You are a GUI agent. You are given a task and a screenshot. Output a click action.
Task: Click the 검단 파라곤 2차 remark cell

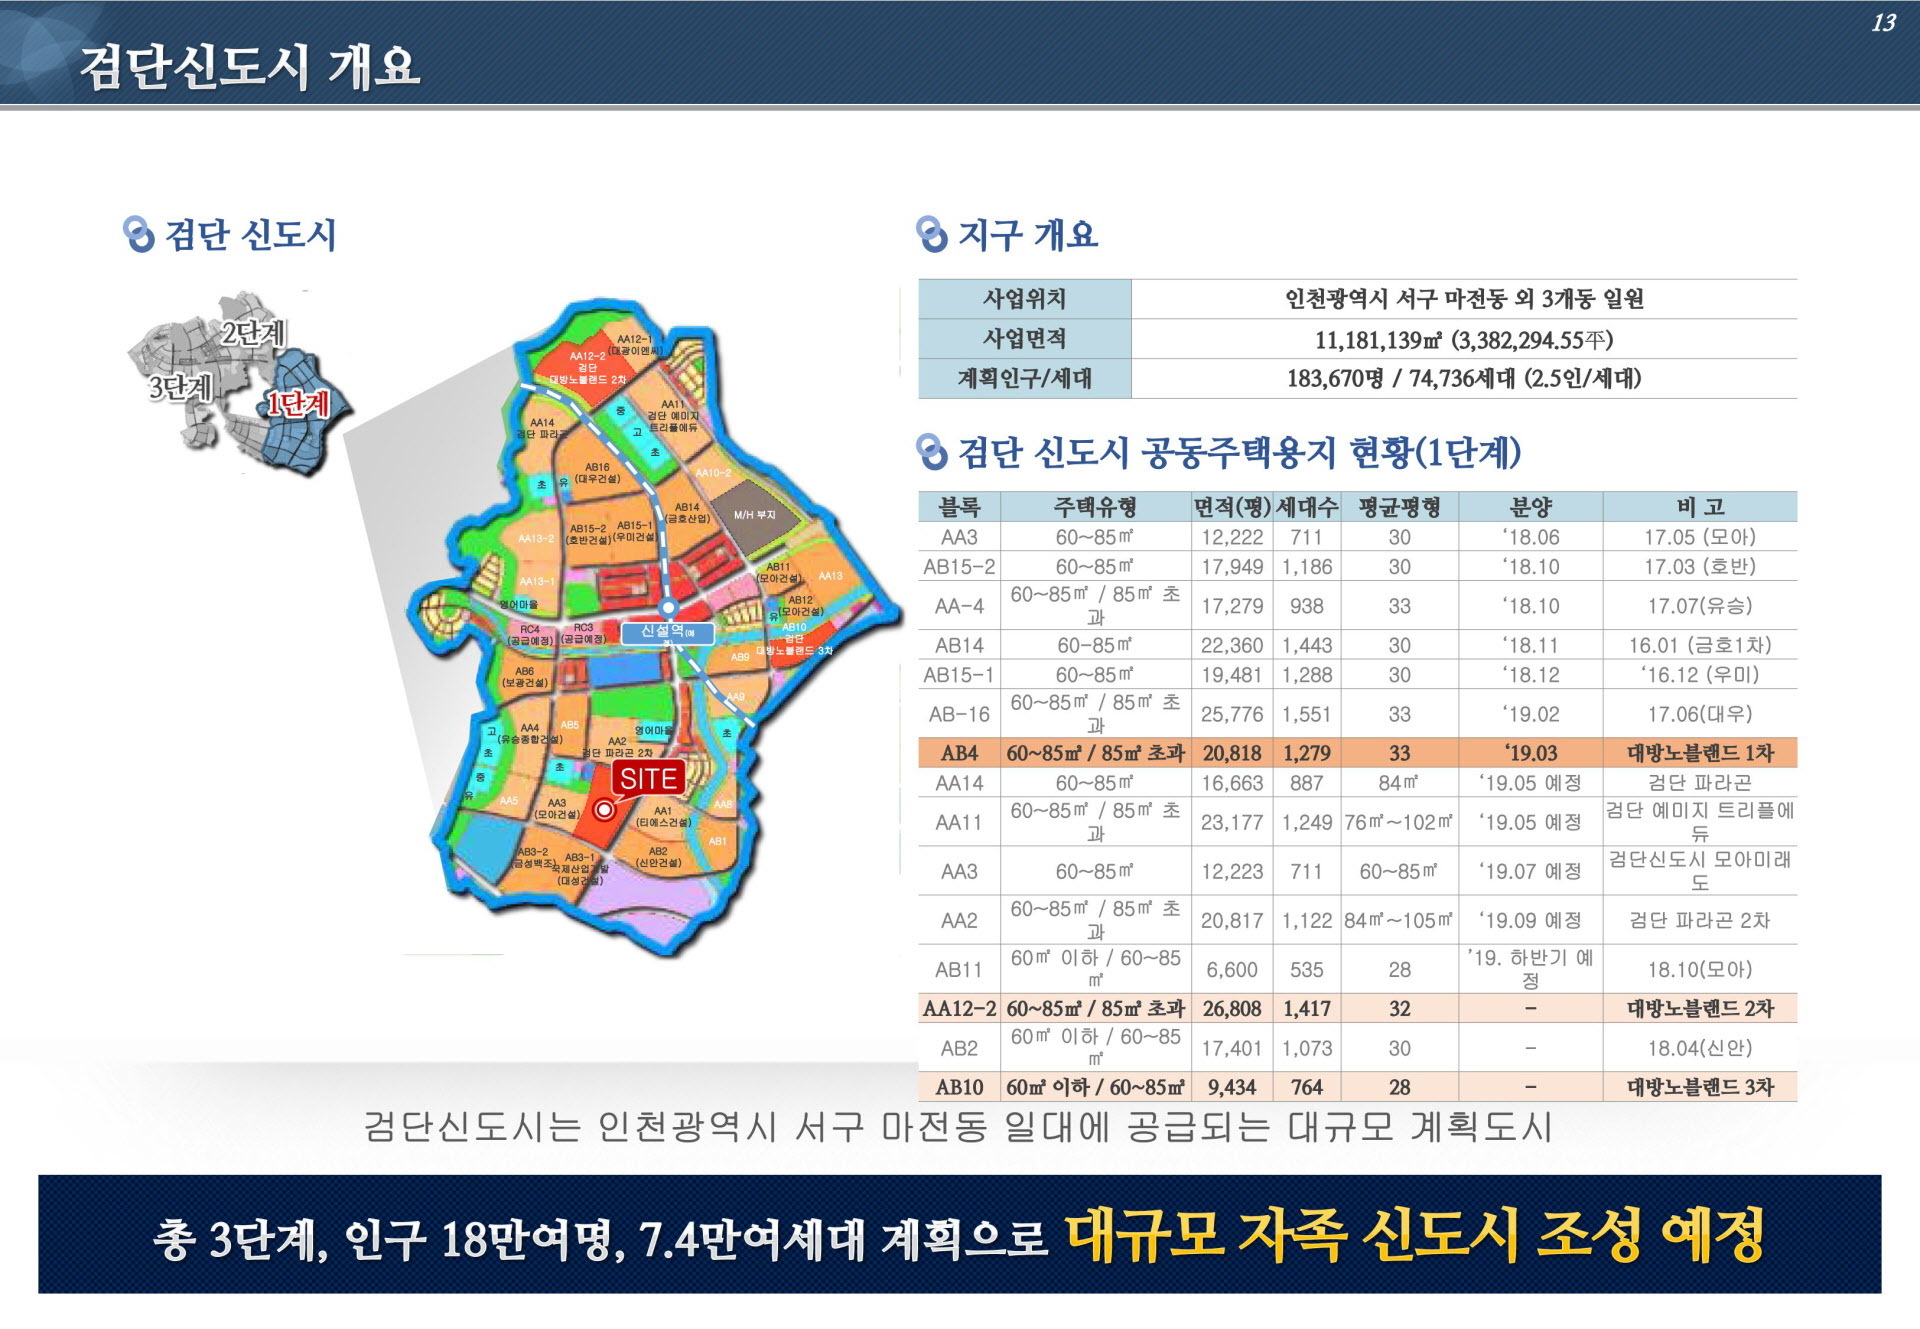pyautogui.click(x=1699, y=920)
